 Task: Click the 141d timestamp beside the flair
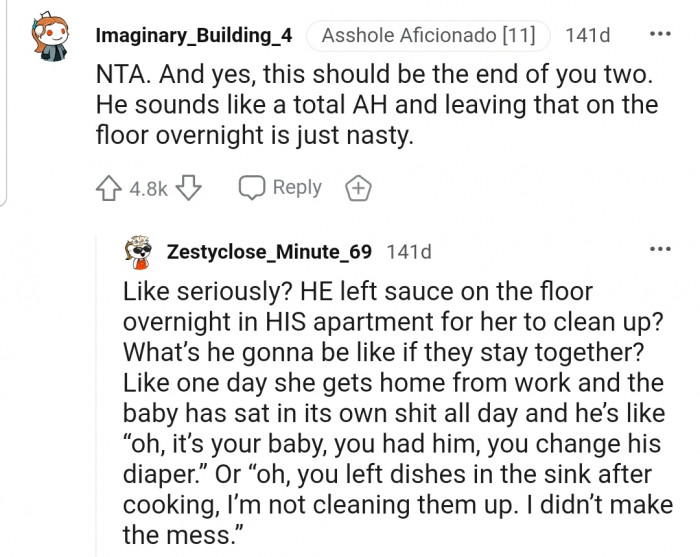587,36
